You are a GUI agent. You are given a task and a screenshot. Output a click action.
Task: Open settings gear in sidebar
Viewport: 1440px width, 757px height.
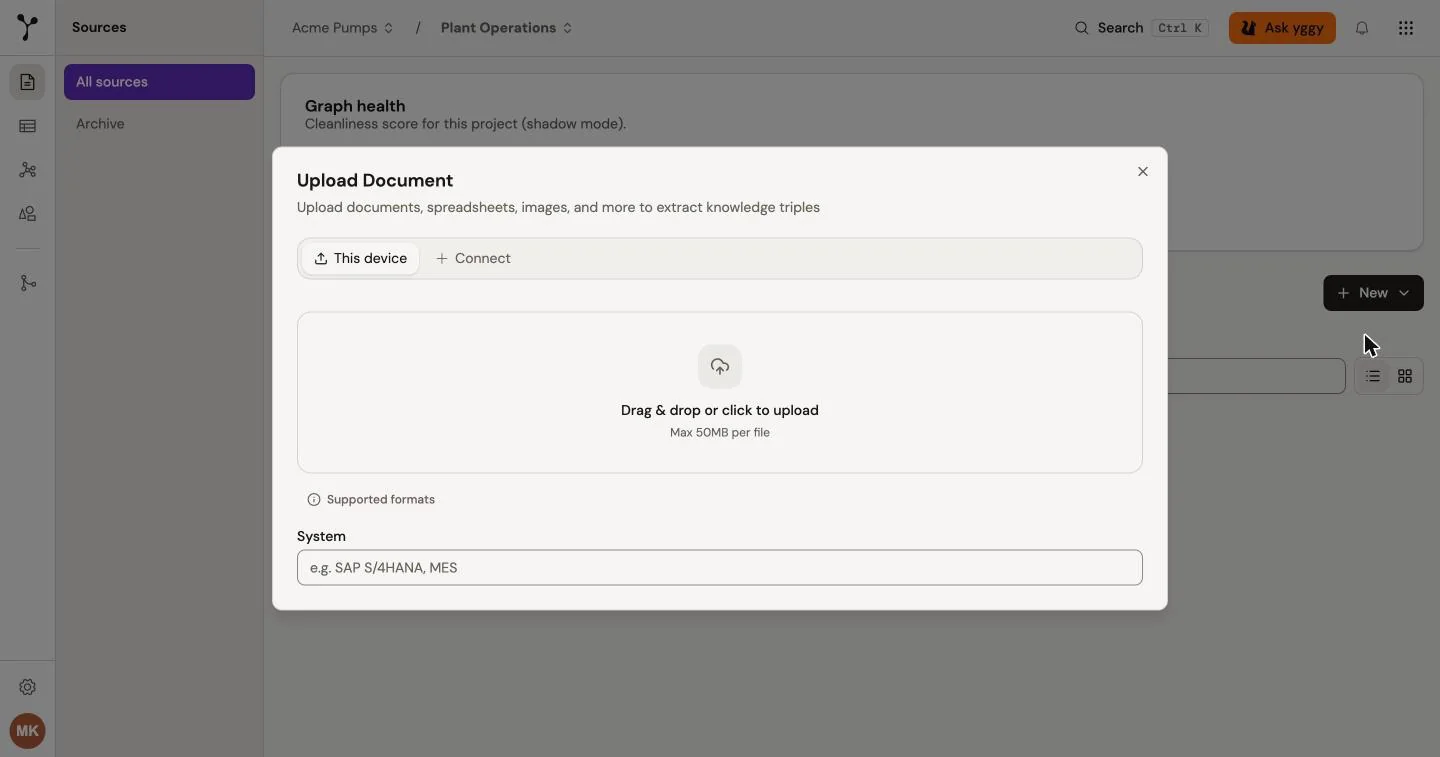point(28,687)
